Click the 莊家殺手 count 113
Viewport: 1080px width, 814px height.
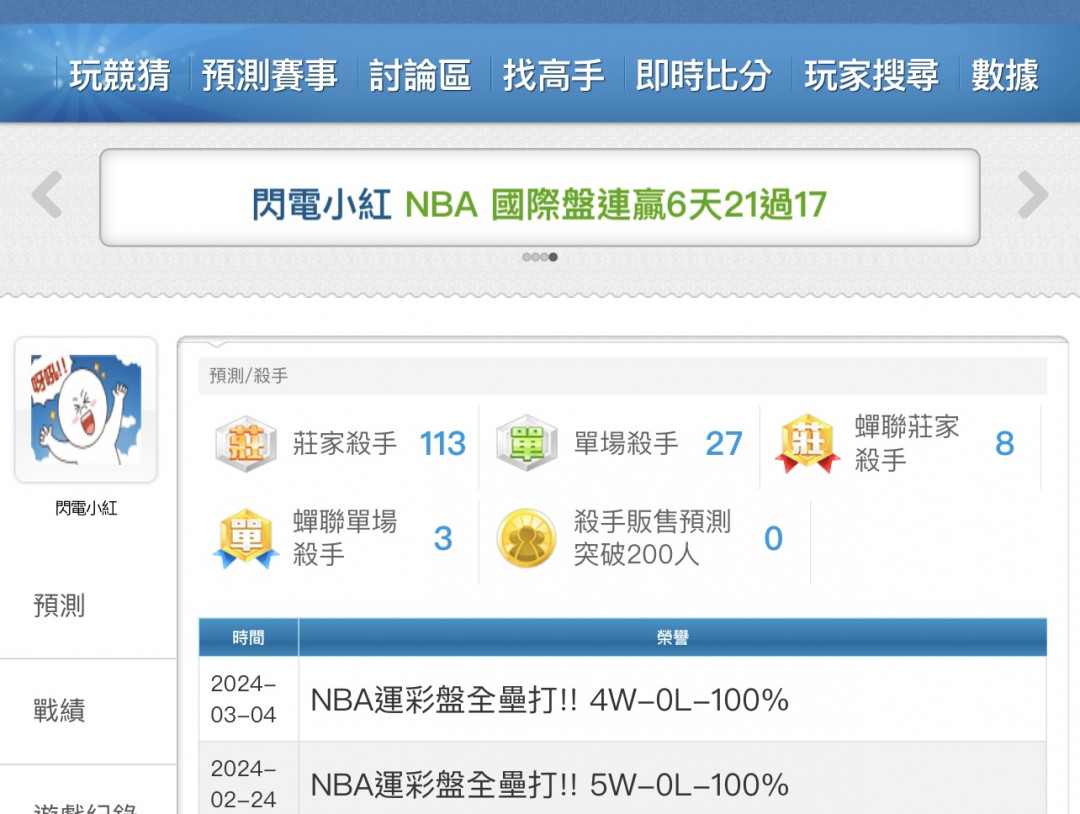pos(443,443)
